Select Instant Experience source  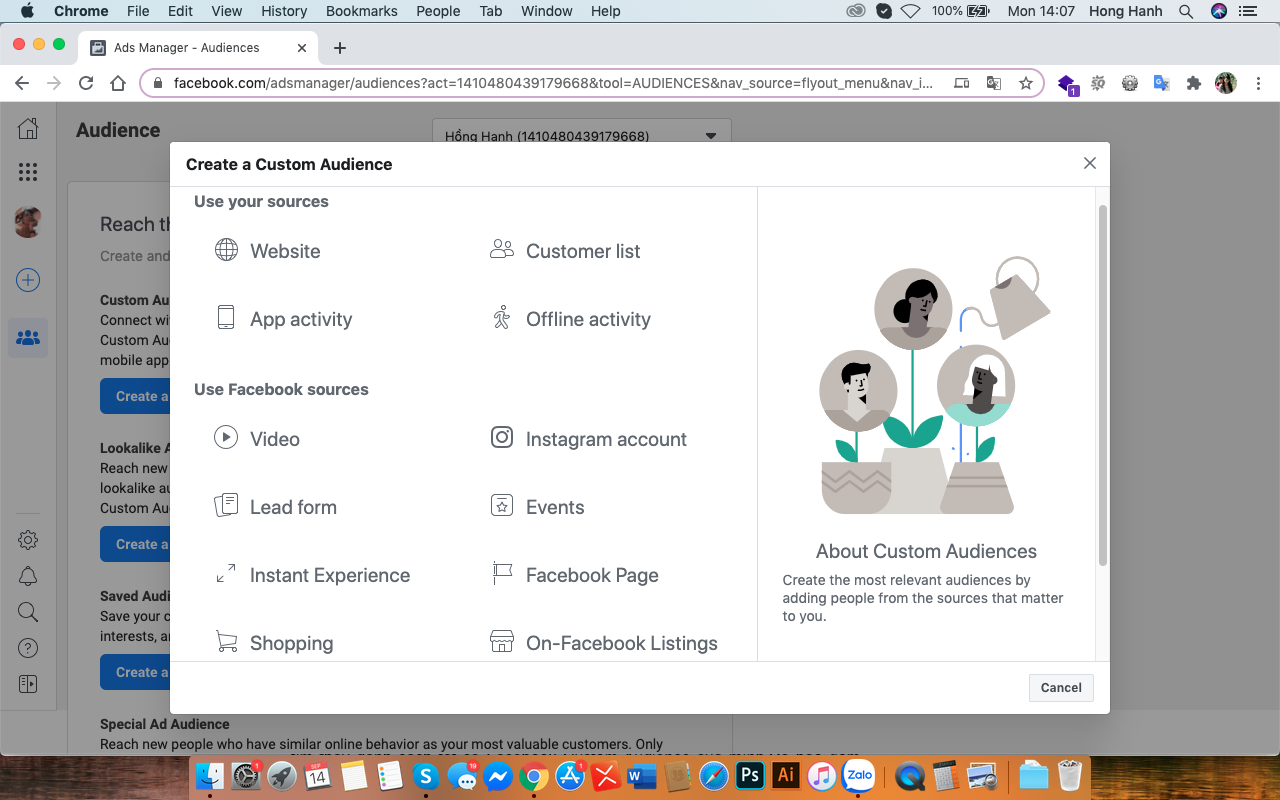click(x=313, y=575)
